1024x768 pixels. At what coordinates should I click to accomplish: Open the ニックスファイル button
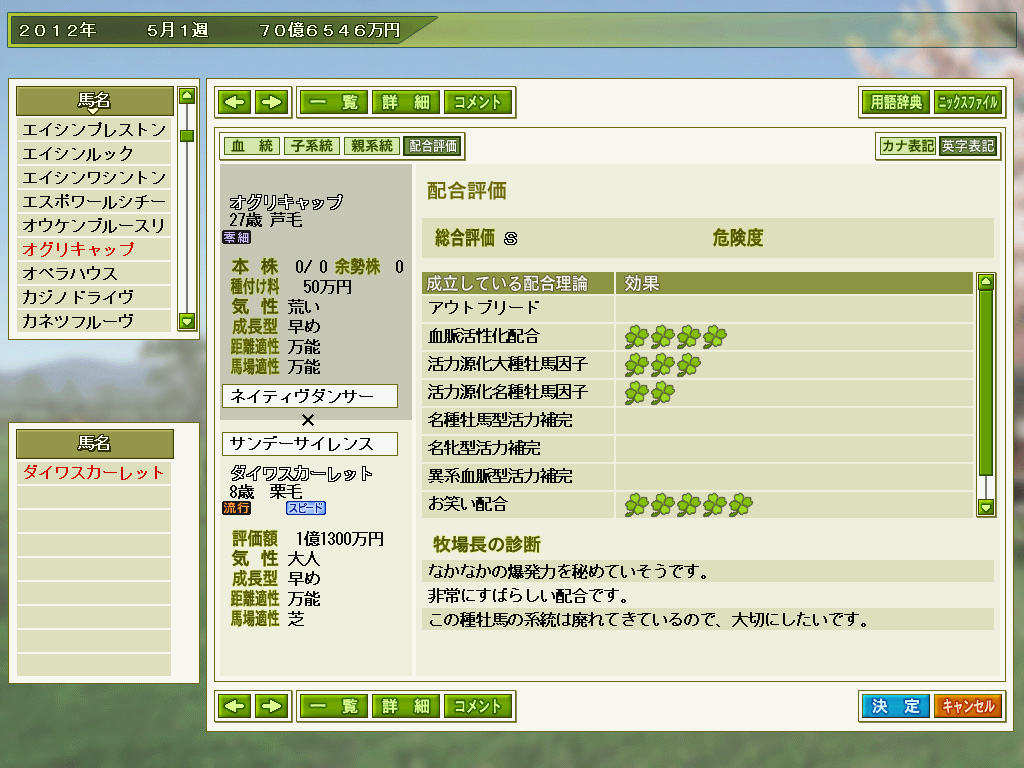(x=968, y=102)
